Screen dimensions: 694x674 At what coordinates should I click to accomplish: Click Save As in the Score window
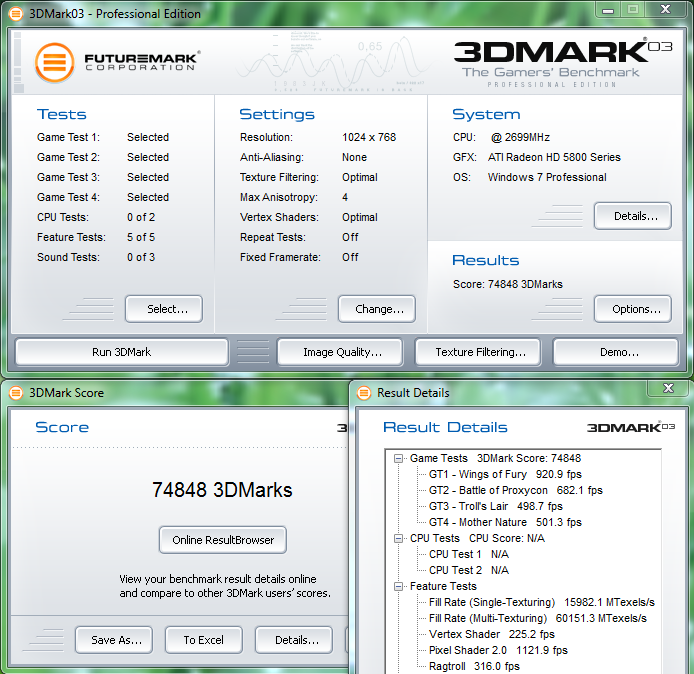(114, 640)
